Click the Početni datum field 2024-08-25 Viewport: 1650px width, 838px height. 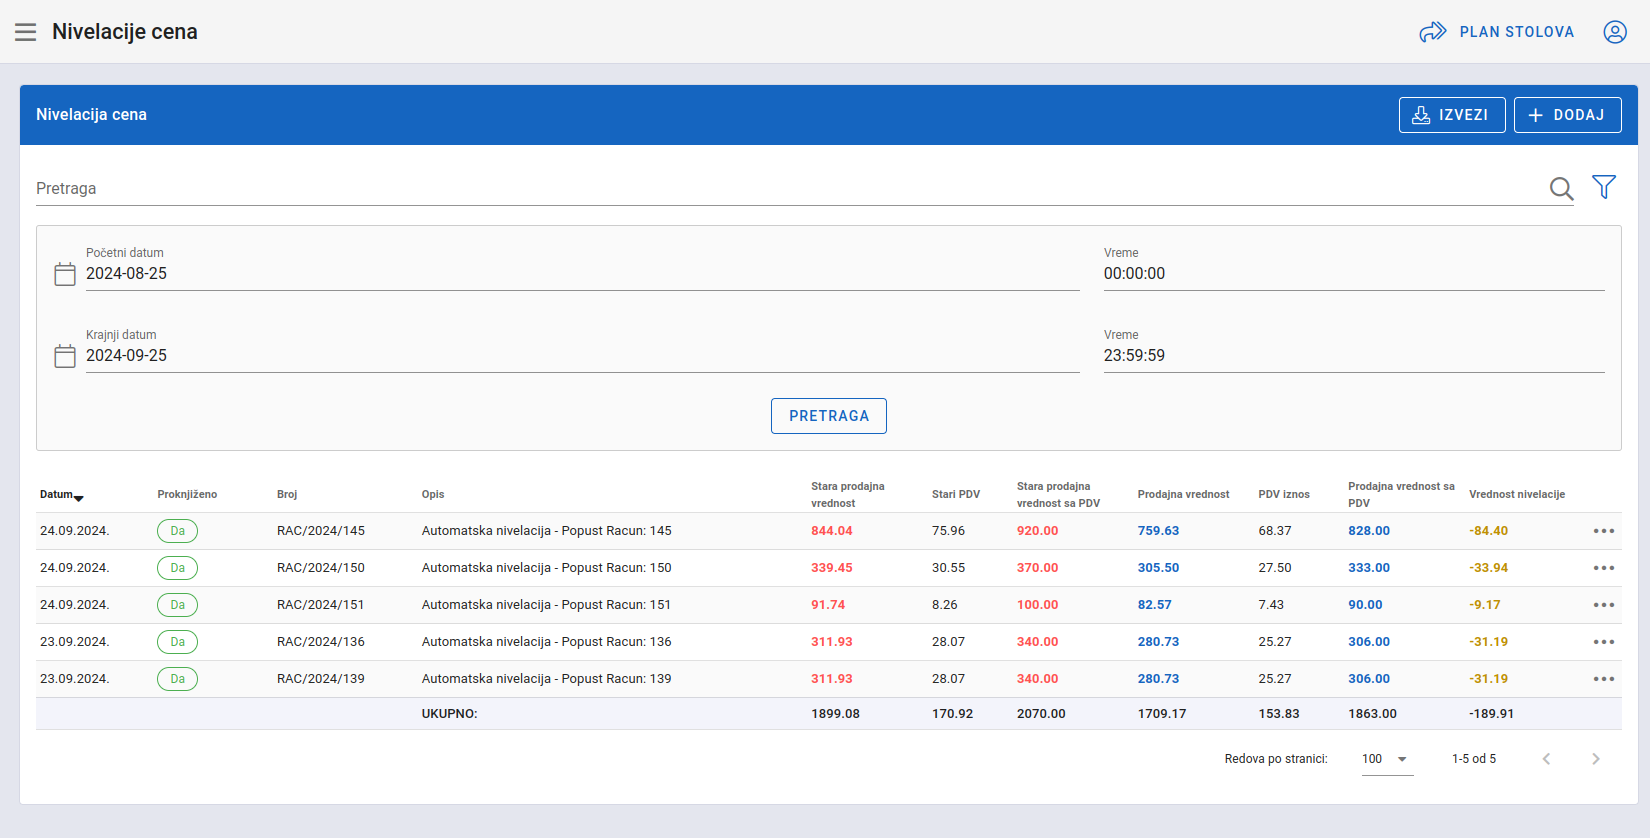point(582,274)
